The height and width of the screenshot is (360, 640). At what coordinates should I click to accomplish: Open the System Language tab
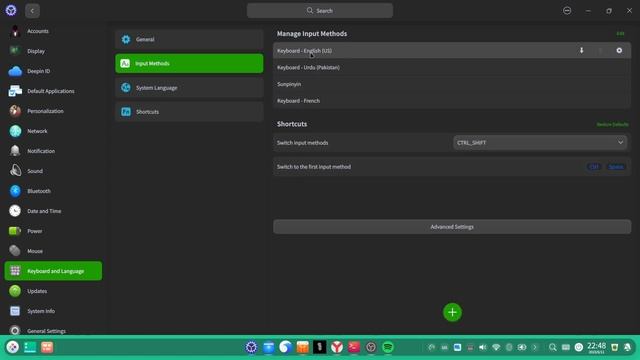(x=189, y=88)
